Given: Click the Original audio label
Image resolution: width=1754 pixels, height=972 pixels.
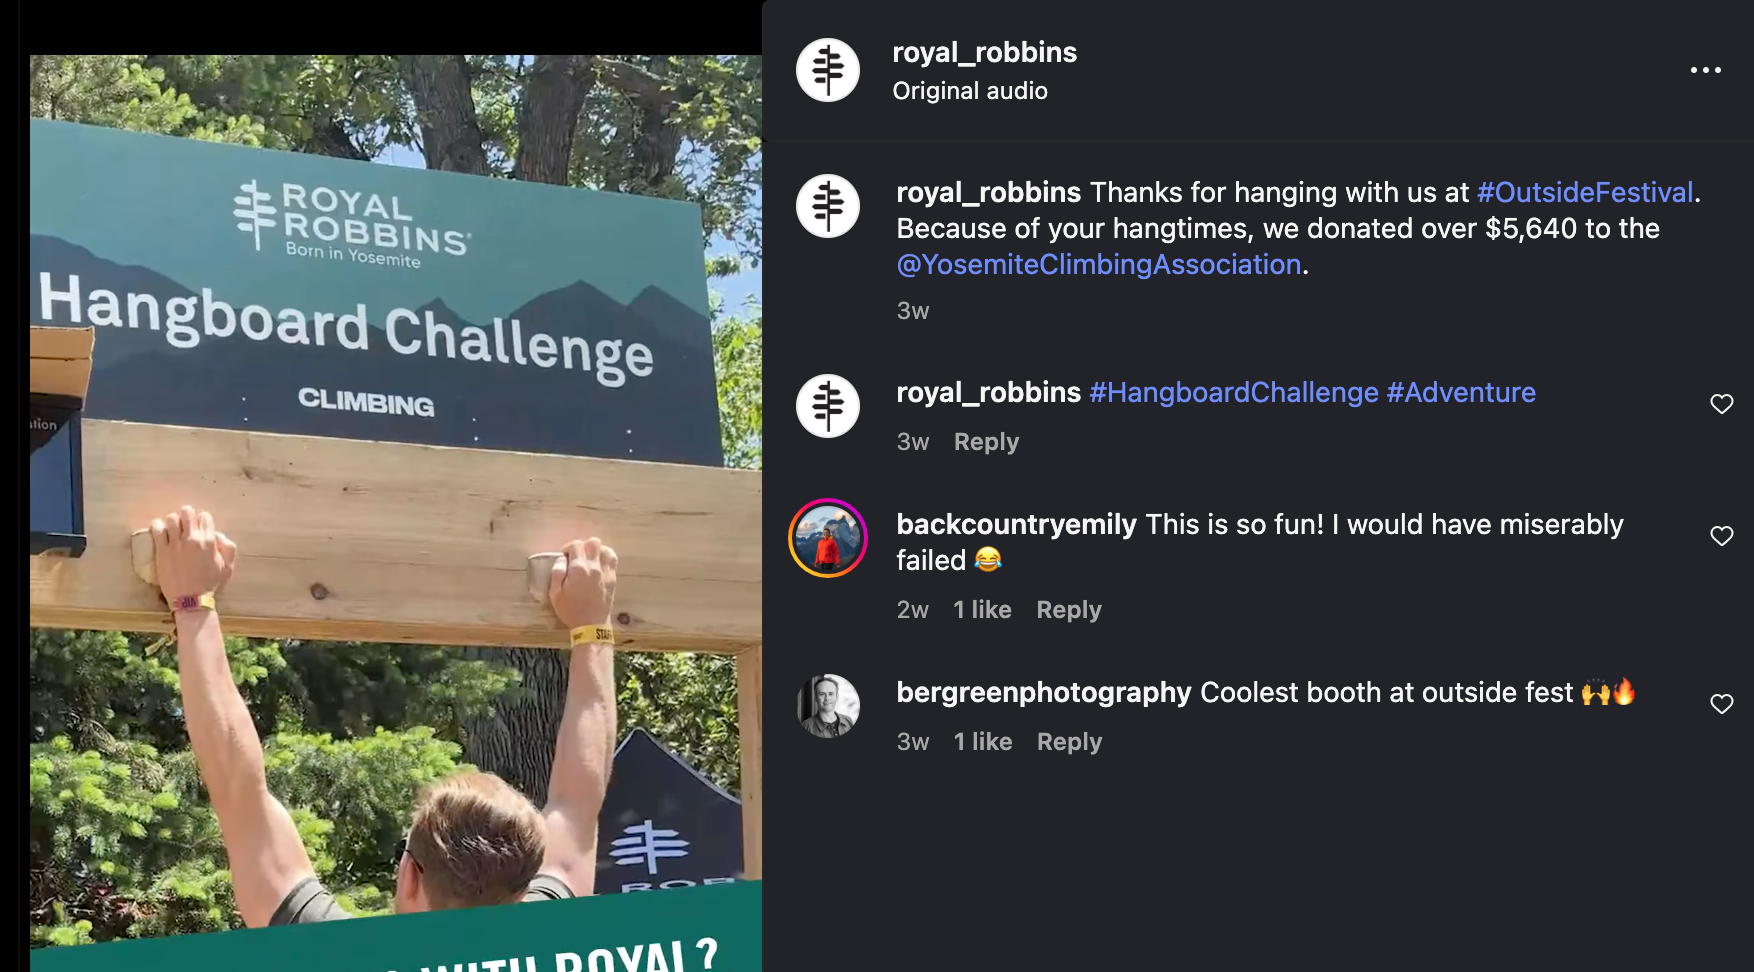Looking at the screenshot, I should click(970, 91).
